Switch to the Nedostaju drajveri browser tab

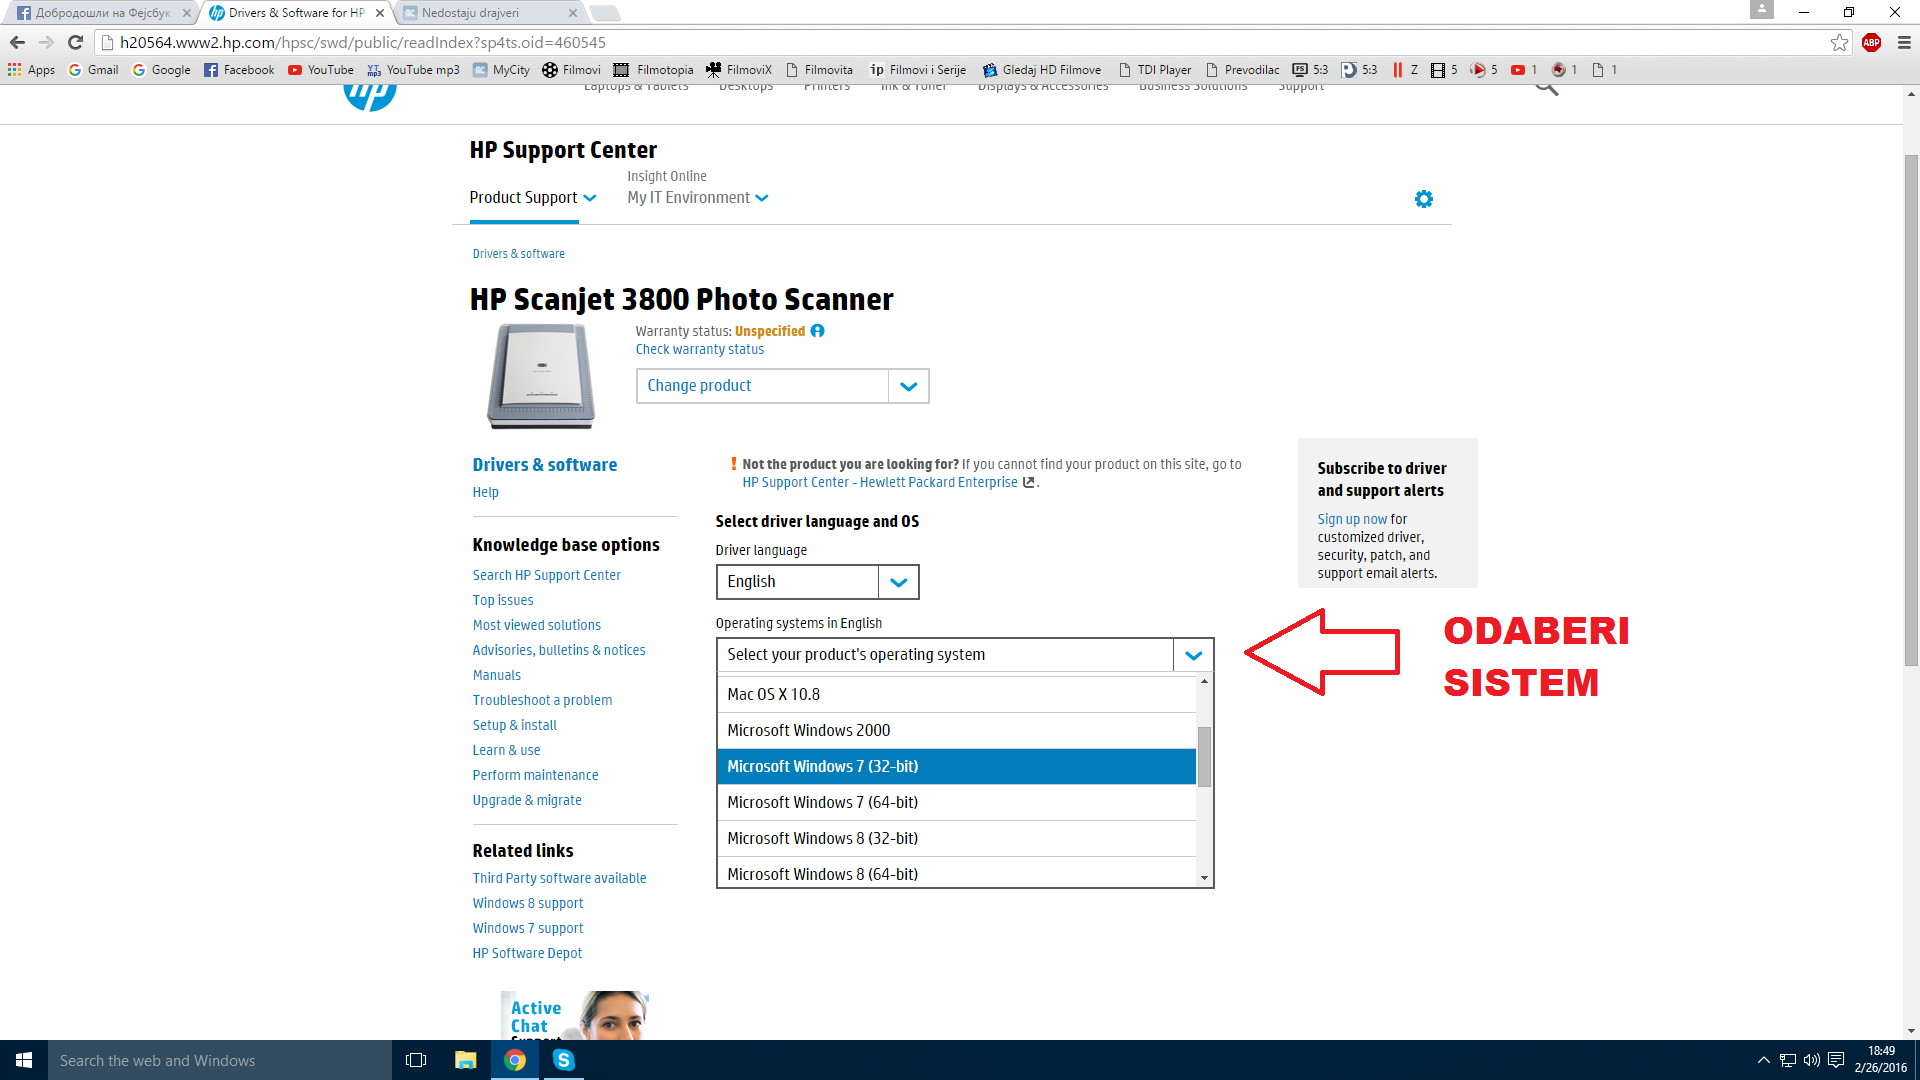click(x=490, y=13)
